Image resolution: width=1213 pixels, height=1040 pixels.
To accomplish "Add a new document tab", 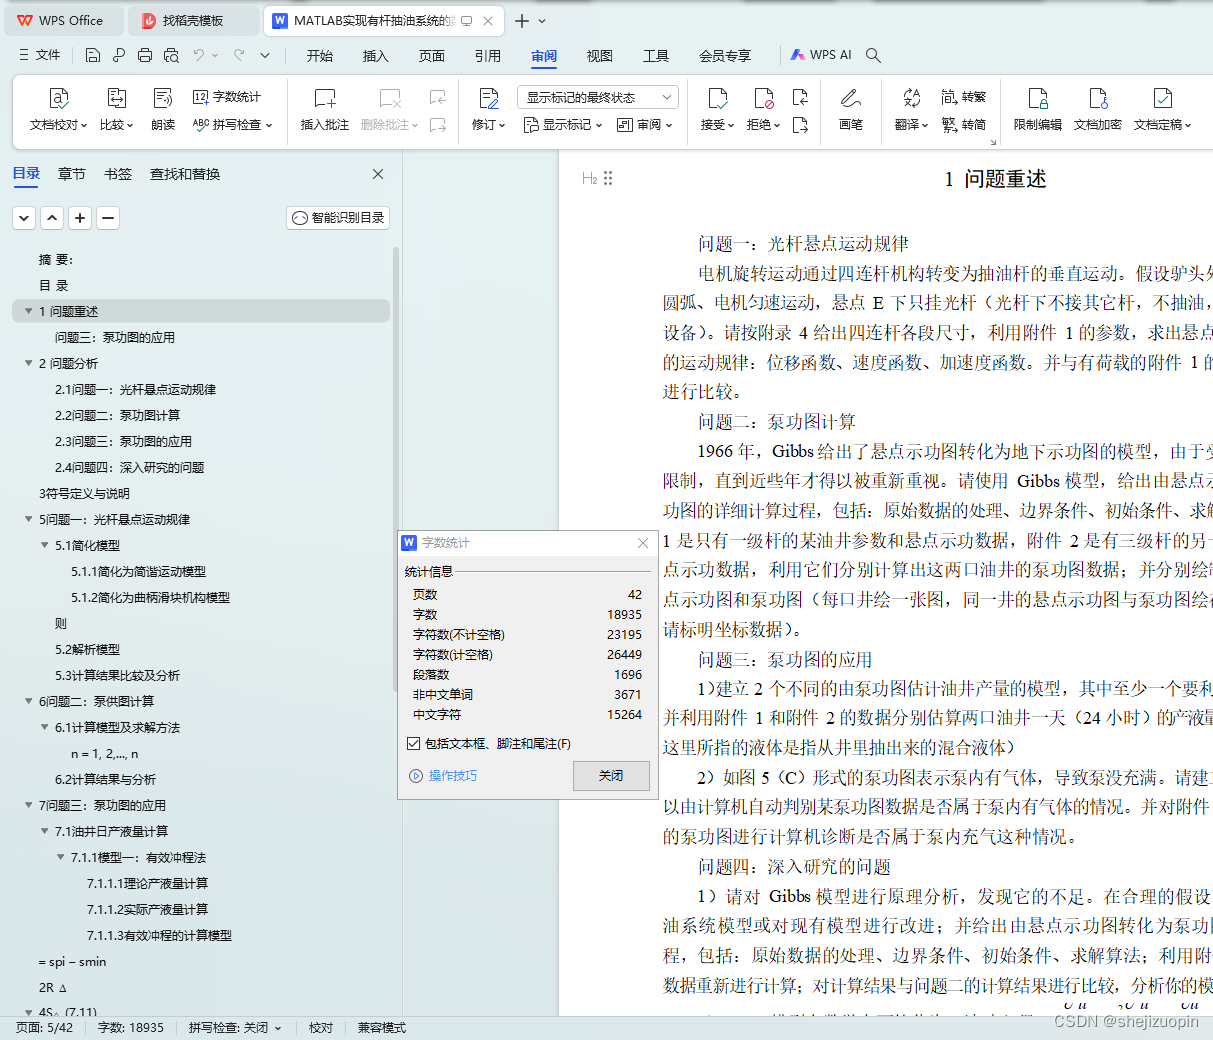I will [522, 20].
